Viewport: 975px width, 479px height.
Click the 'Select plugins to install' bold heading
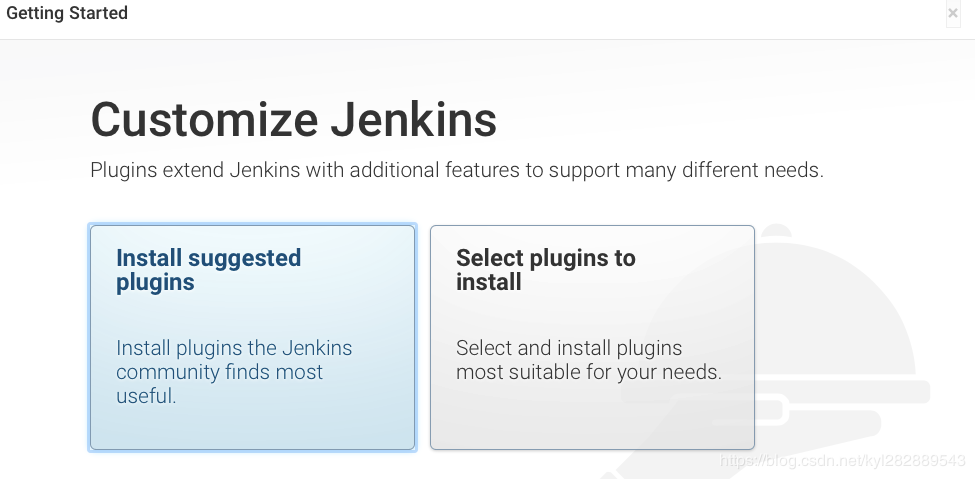[545, 270]
